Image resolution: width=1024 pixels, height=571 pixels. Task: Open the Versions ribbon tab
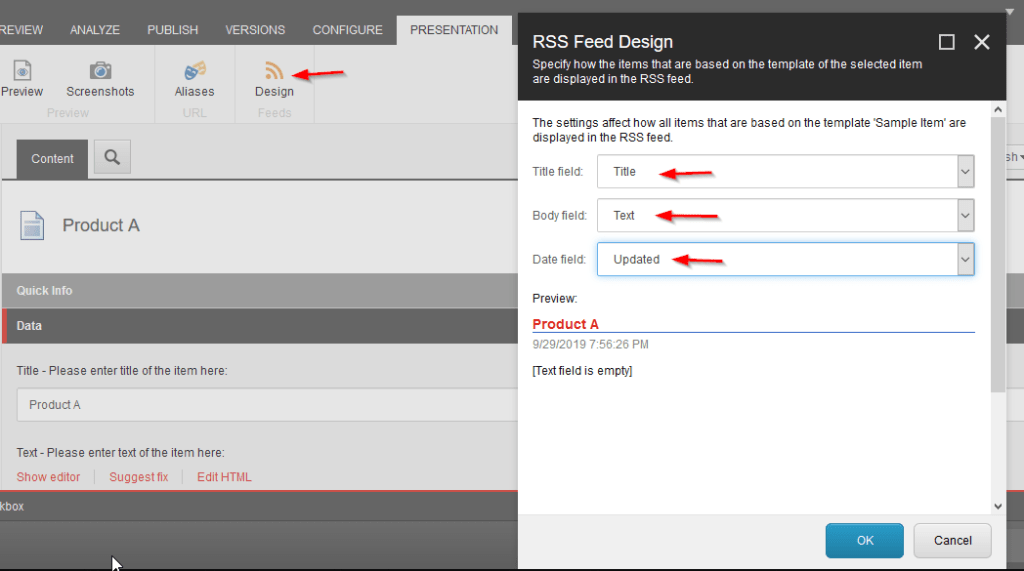click(255, 30)
